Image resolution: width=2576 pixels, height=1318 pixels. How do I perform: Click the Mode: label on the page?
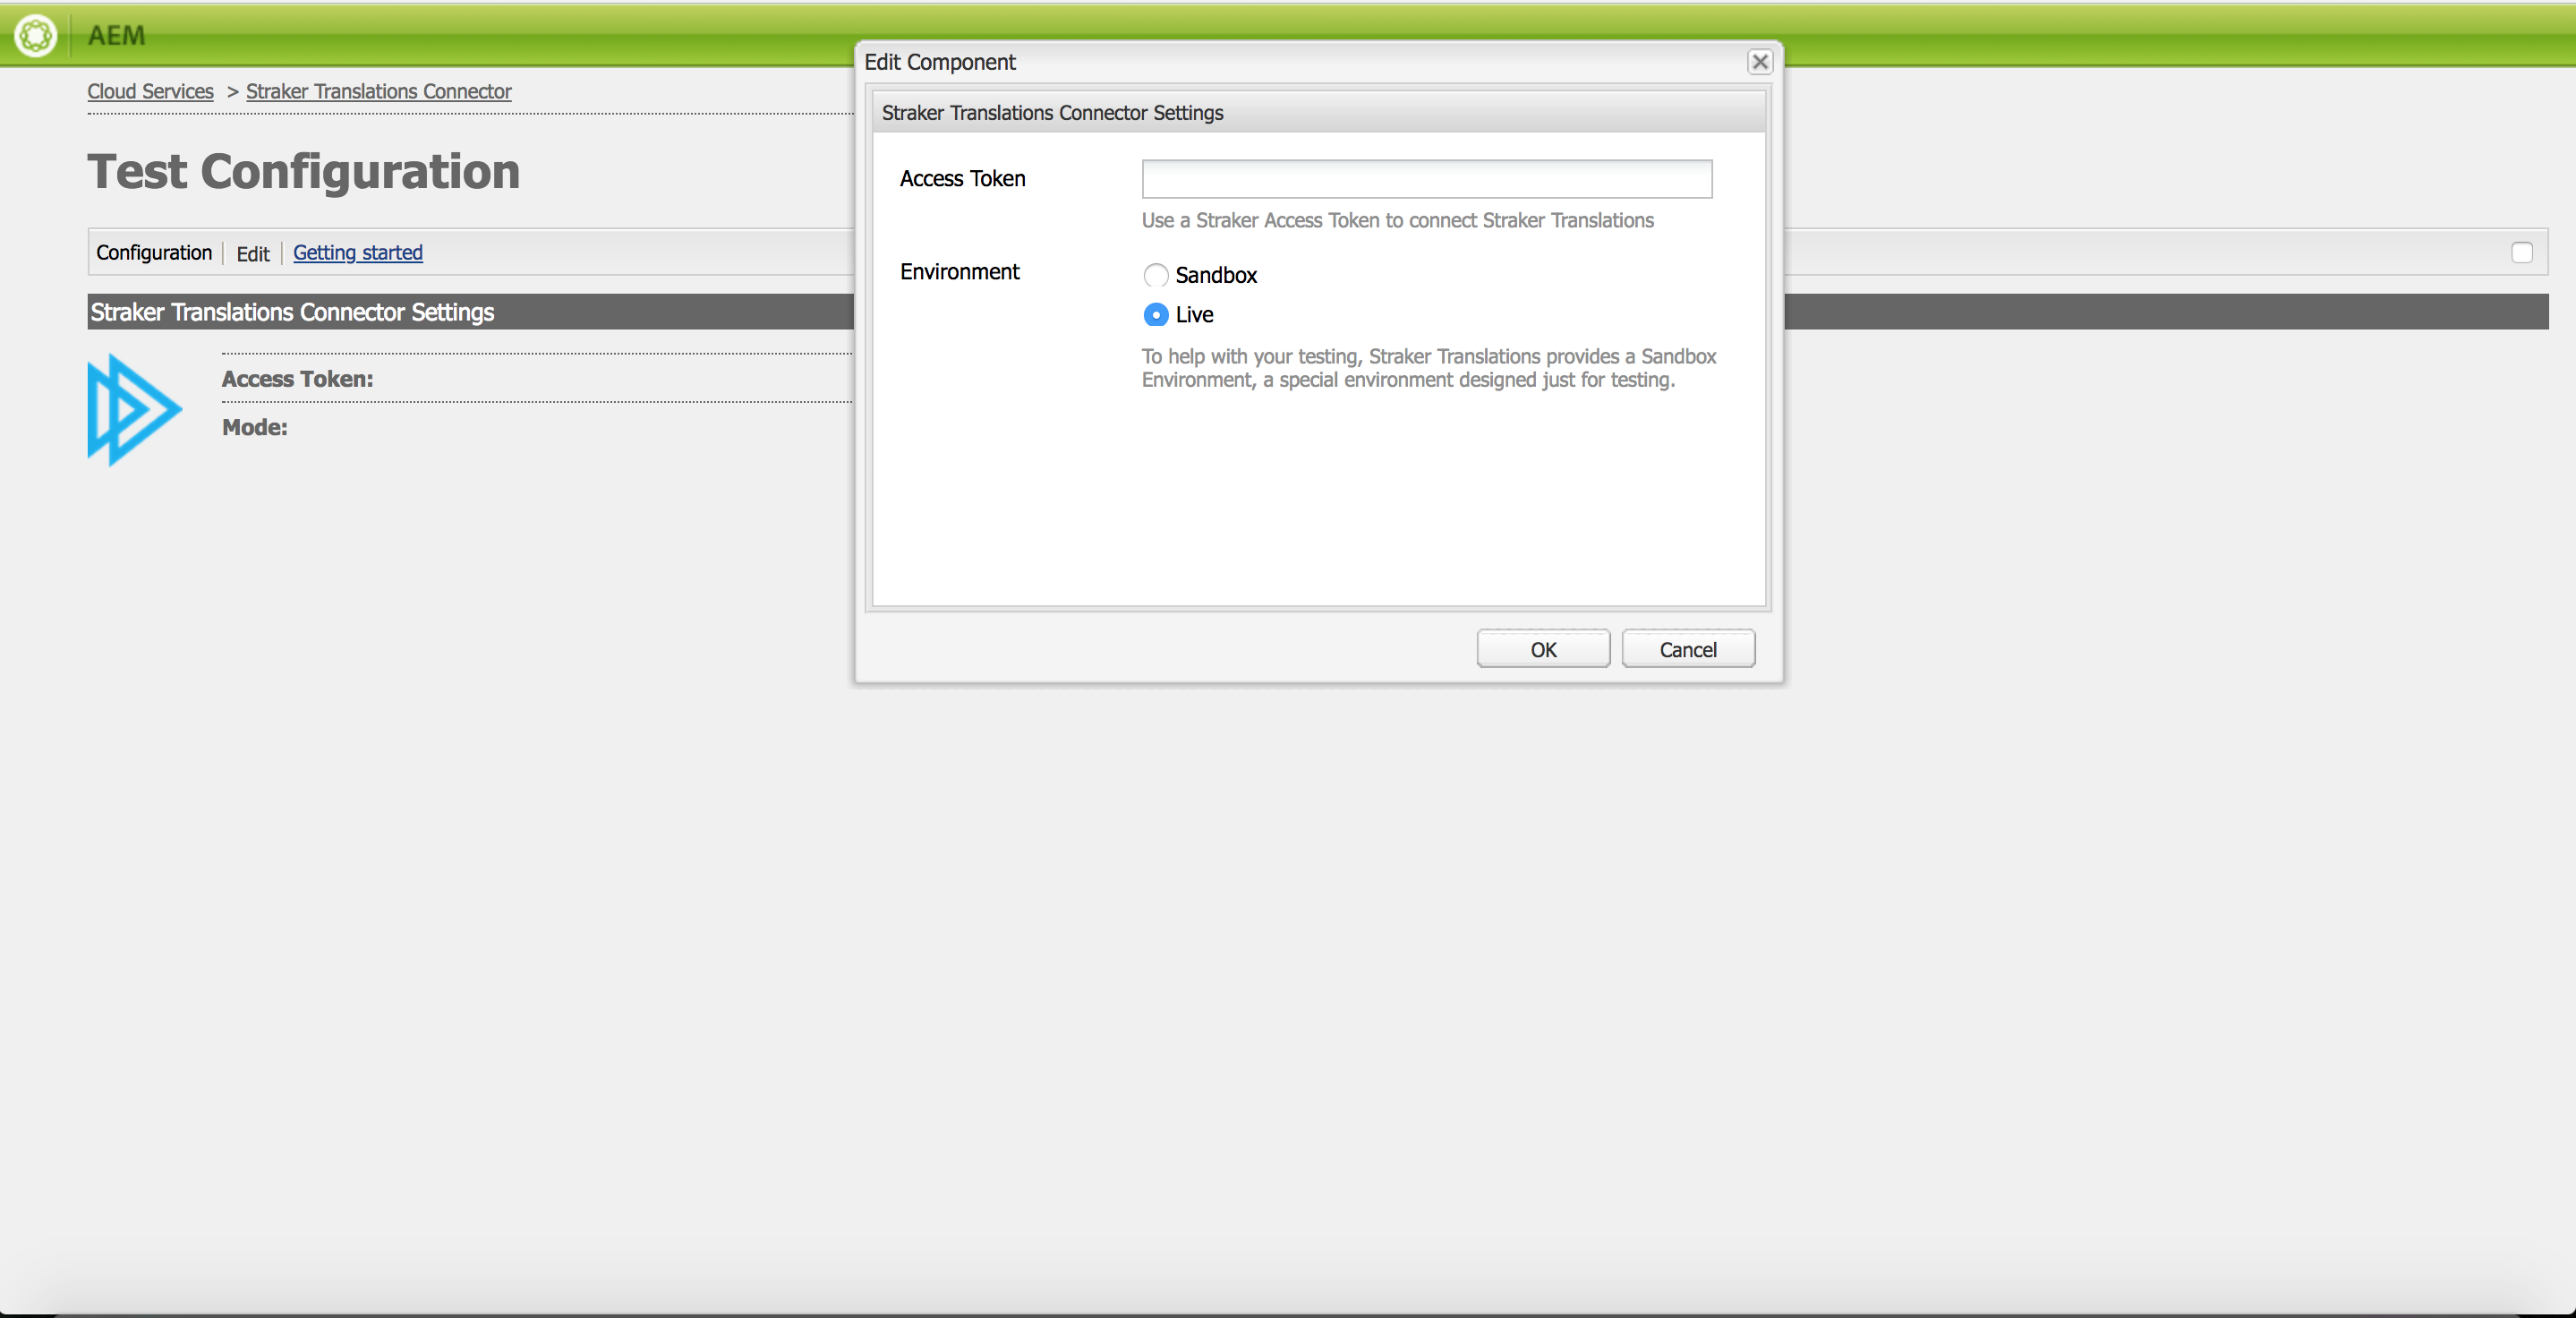[255, 427]
